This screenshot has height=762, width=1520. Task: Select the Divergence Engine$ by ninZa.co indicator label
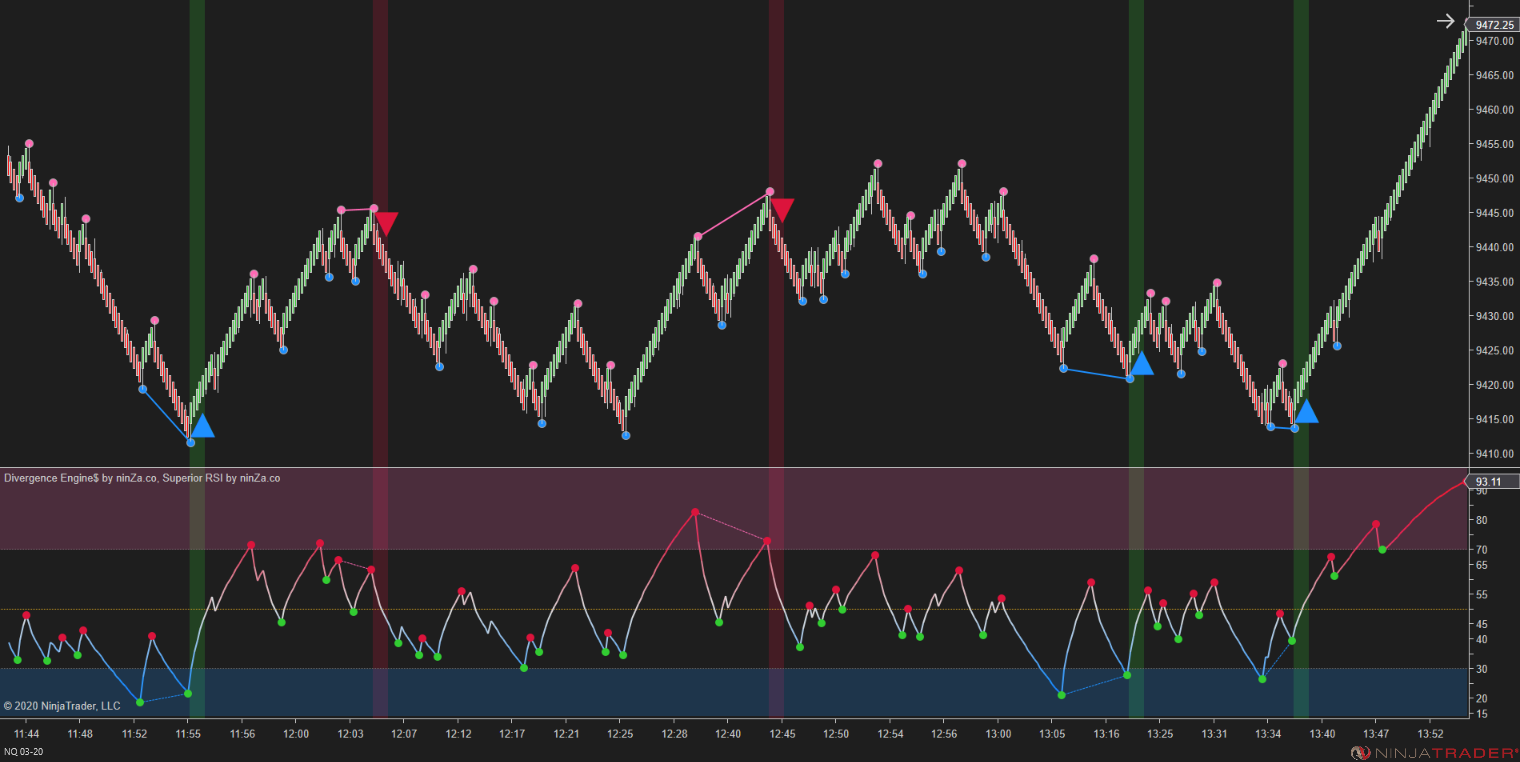click(x=77, y=478)
